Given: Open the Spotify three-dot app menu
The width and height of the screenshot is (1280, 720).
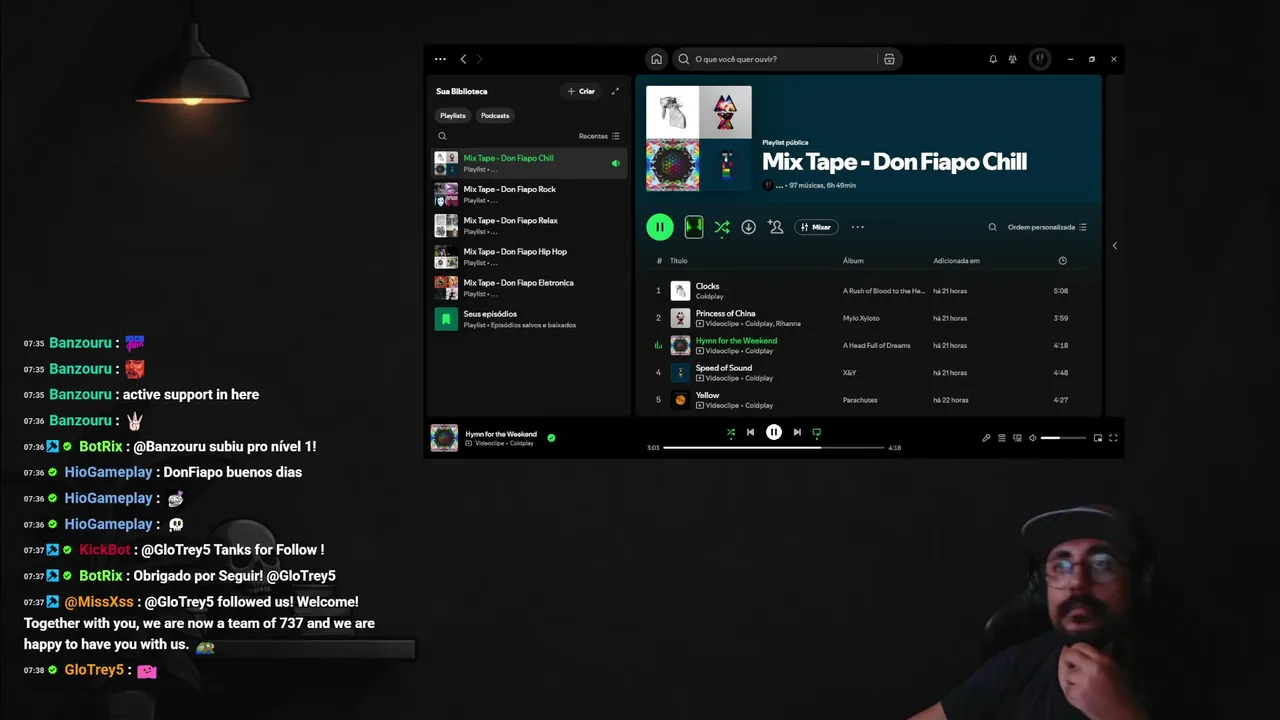Looking at the screenshot, I should [x=440, y=59].
